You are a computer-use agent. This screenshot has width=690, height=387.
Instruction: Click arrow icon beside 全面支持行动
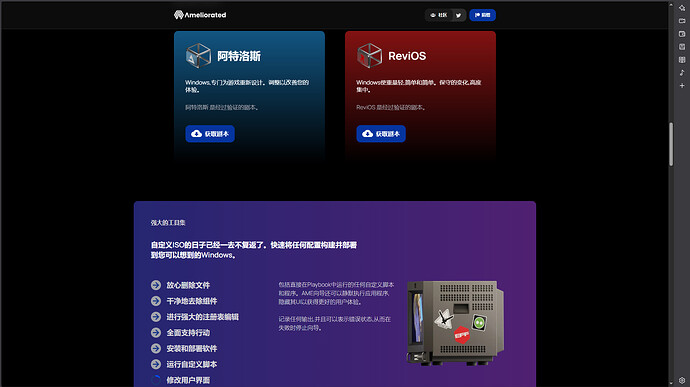coord(156,333)
